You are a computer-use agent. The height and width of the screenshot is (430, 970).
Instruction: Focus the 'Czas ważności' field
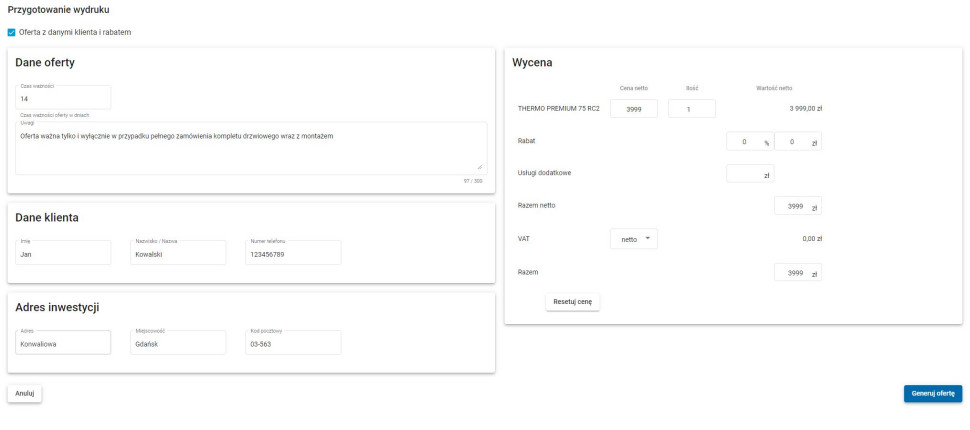(x=63, y=99)
